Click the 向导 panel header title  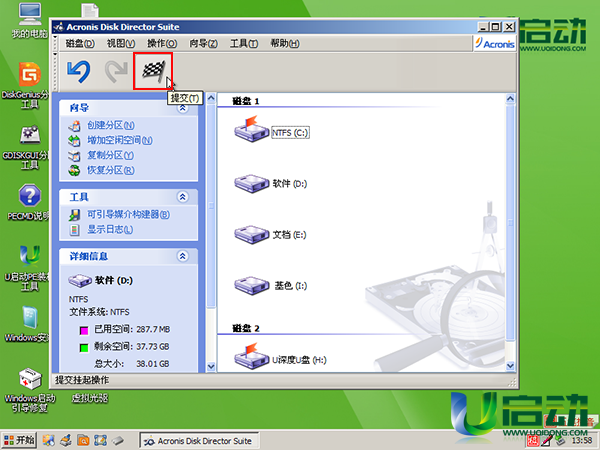[x=79, y=108]
